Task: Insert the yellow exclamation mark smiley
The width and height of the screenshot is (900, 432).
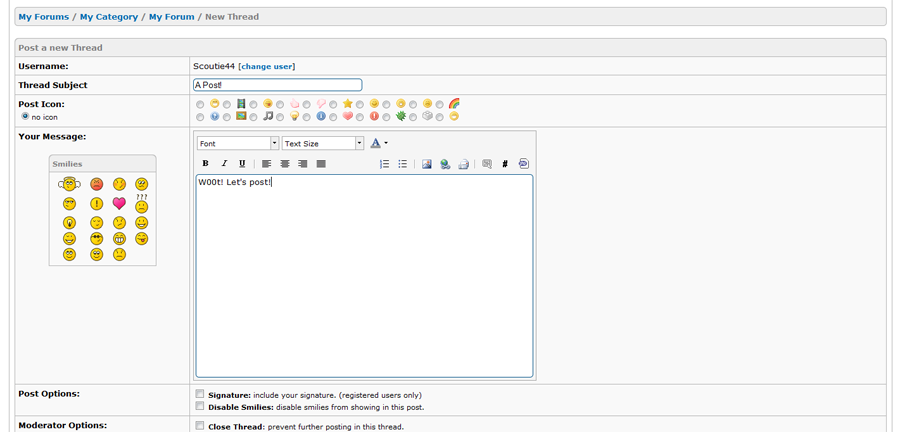Action: coord(96,203)
